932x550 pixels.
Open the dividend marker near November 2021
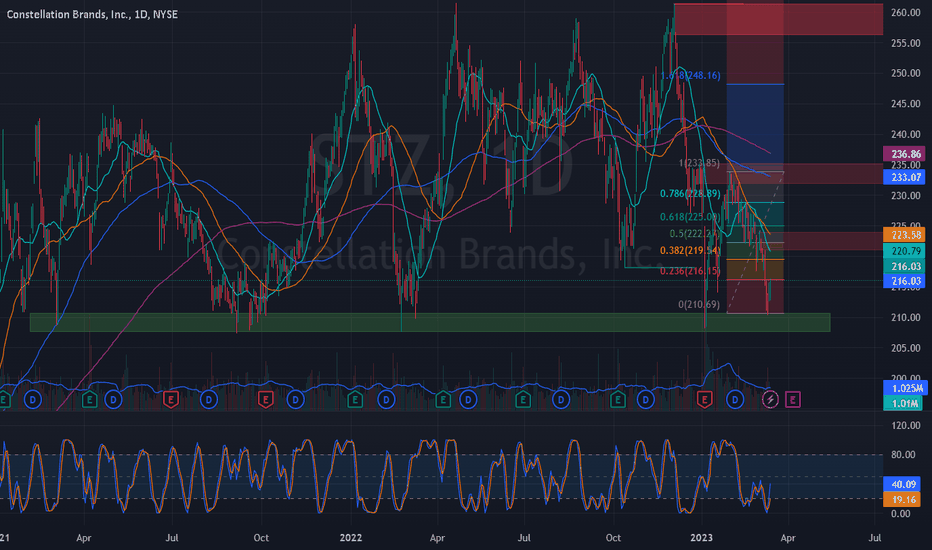click(x=295, y=400)
